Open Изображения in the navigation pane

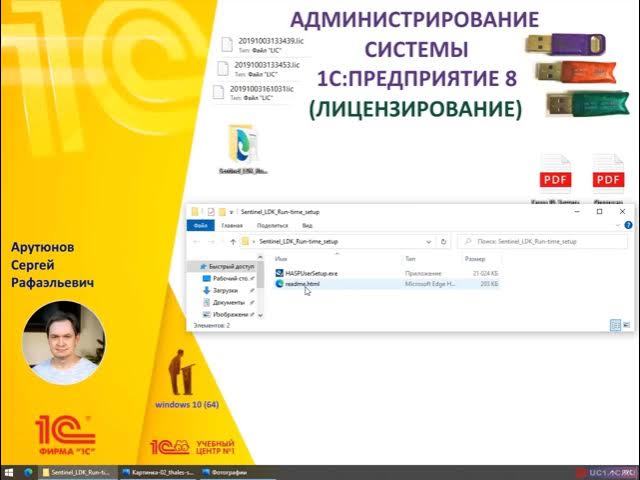pos(228,314)
